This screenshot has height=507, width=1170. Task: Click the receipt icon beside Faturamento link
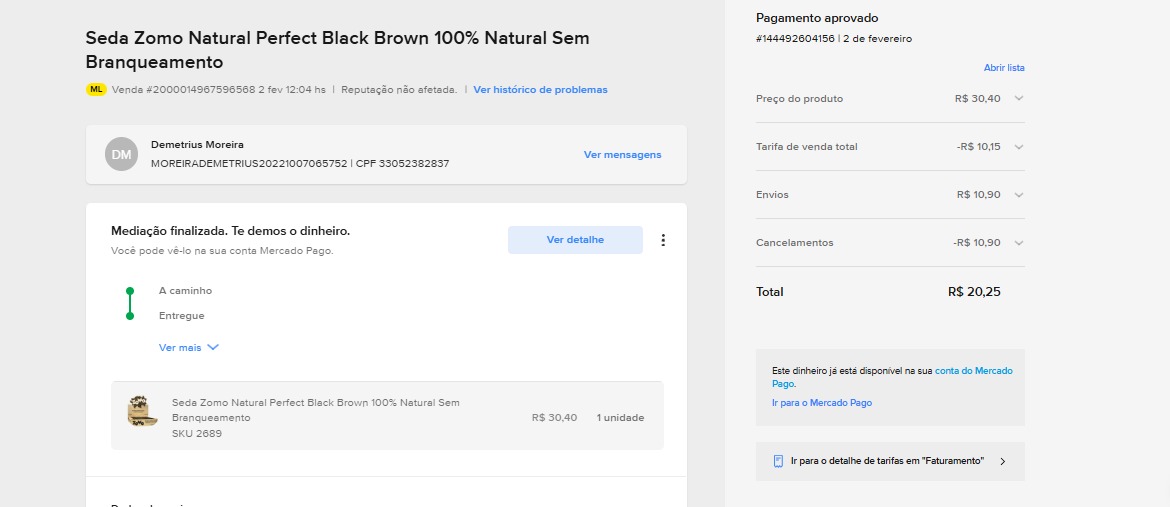778,461
